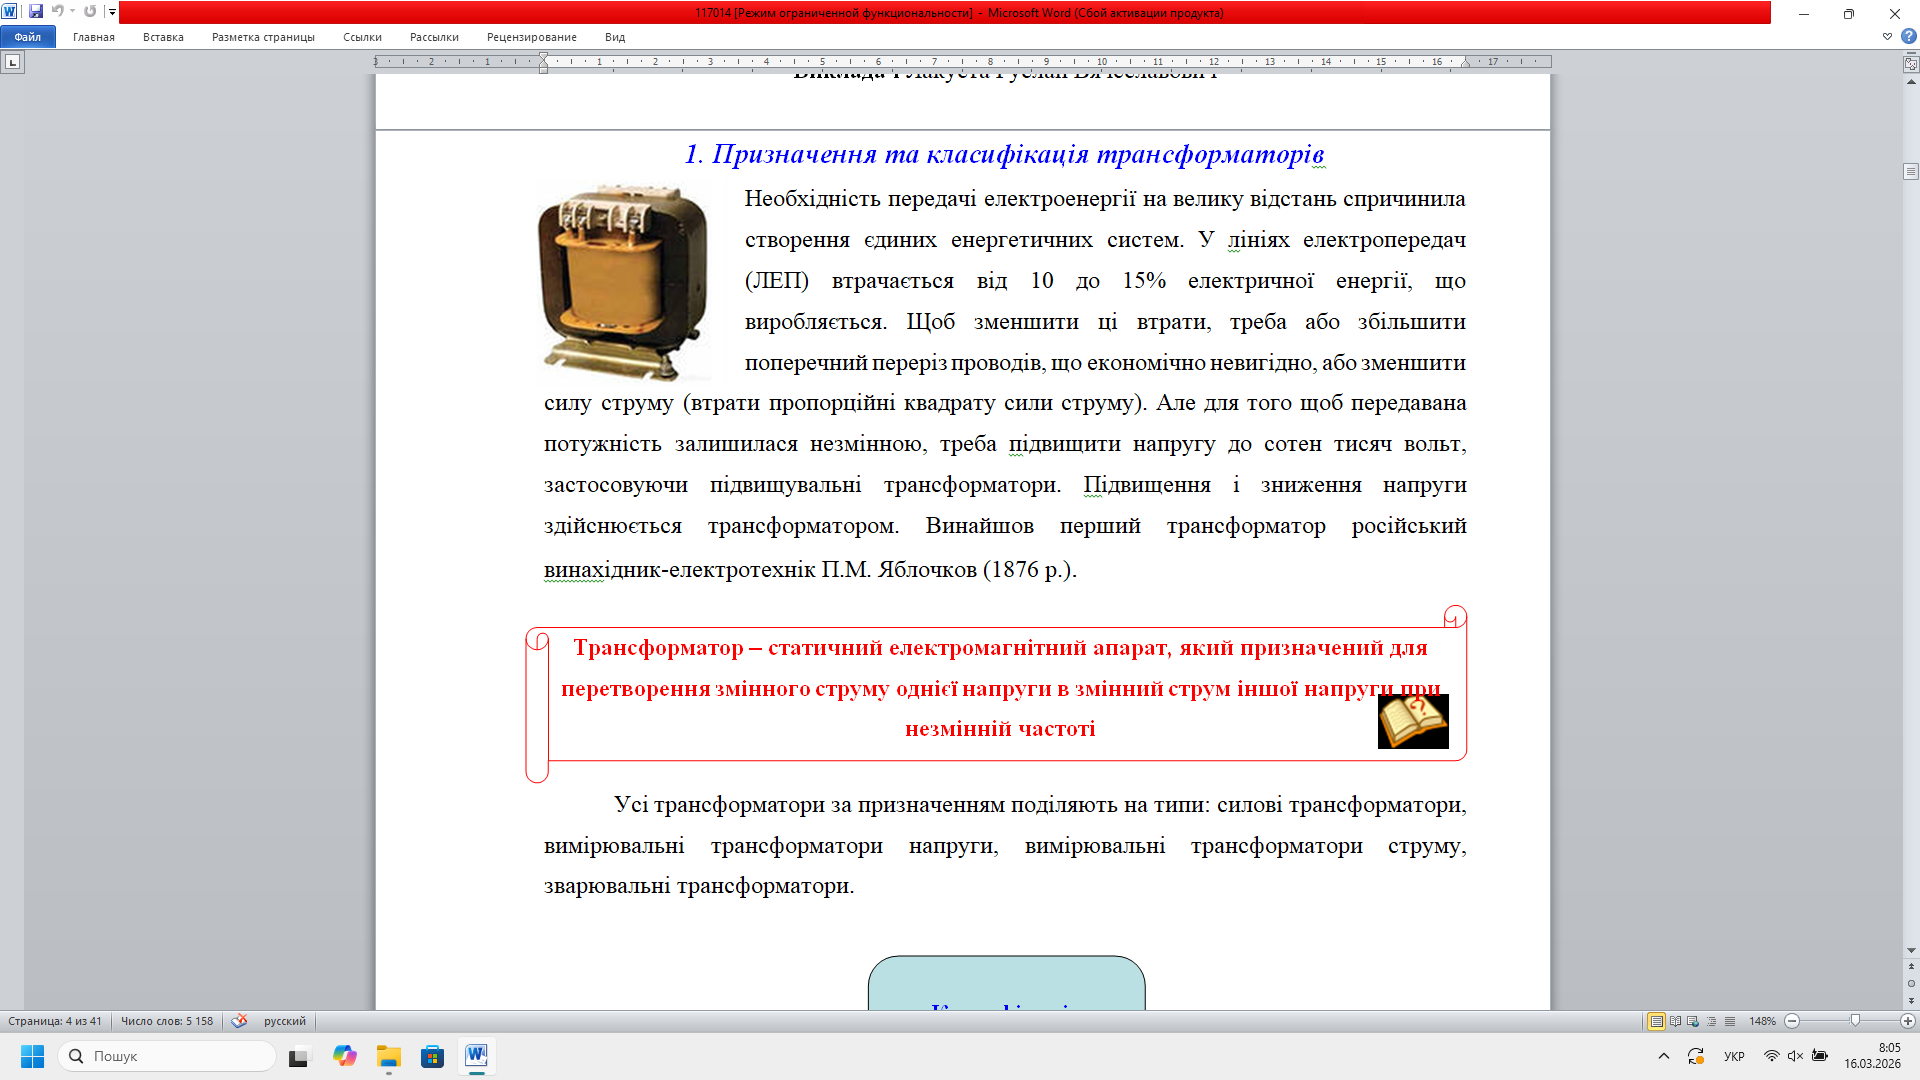Switch to Full Screen Reading view

click(1675, 1021)
